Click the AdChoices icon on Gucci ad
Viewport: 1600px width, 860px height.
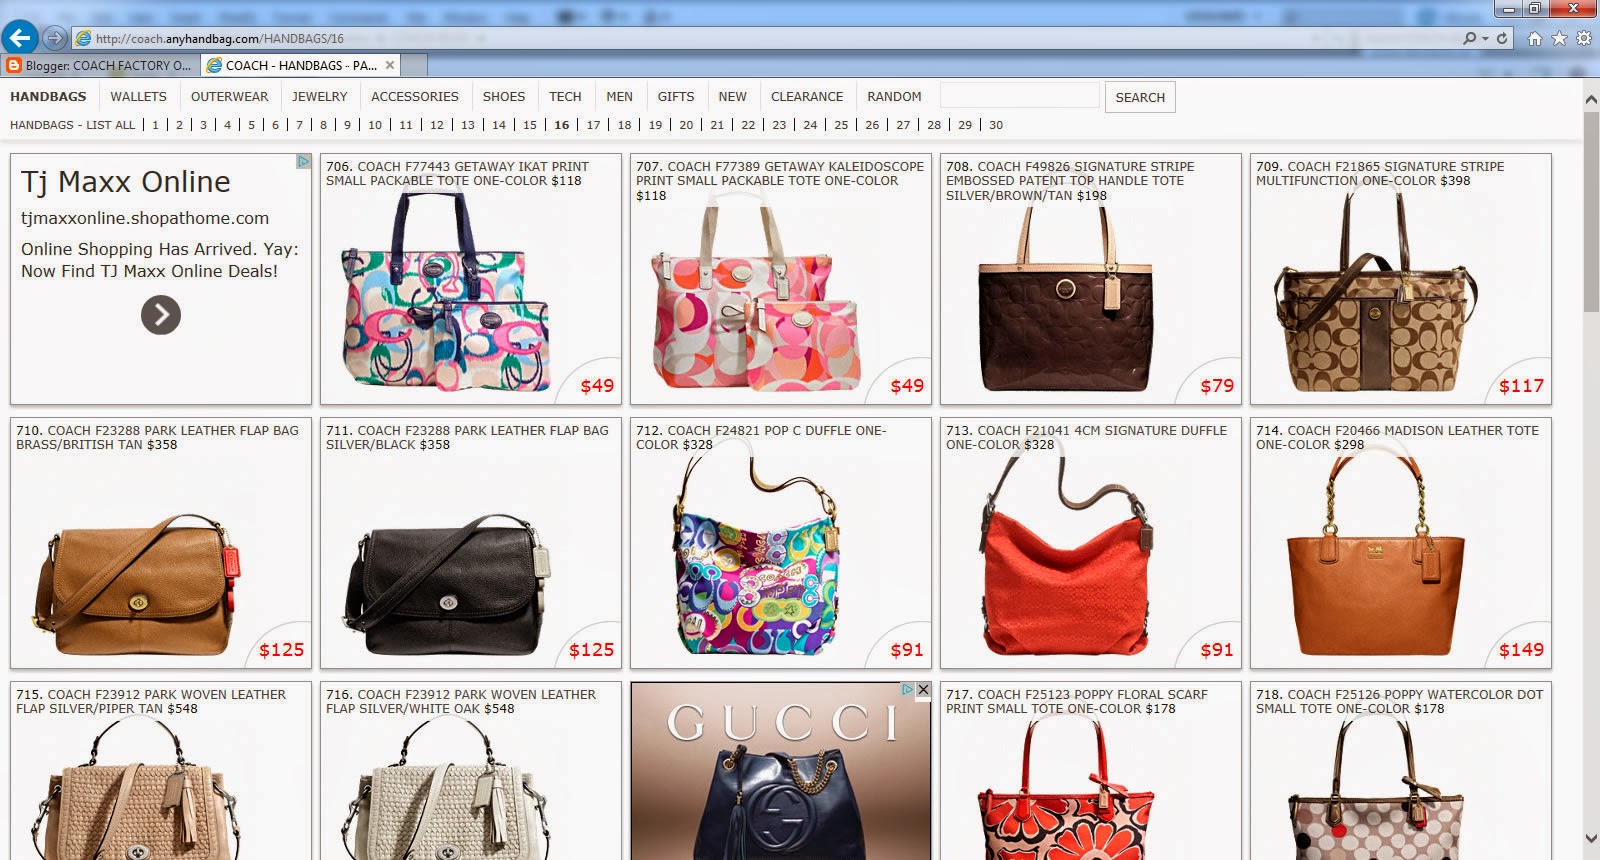tap(908, 689)
